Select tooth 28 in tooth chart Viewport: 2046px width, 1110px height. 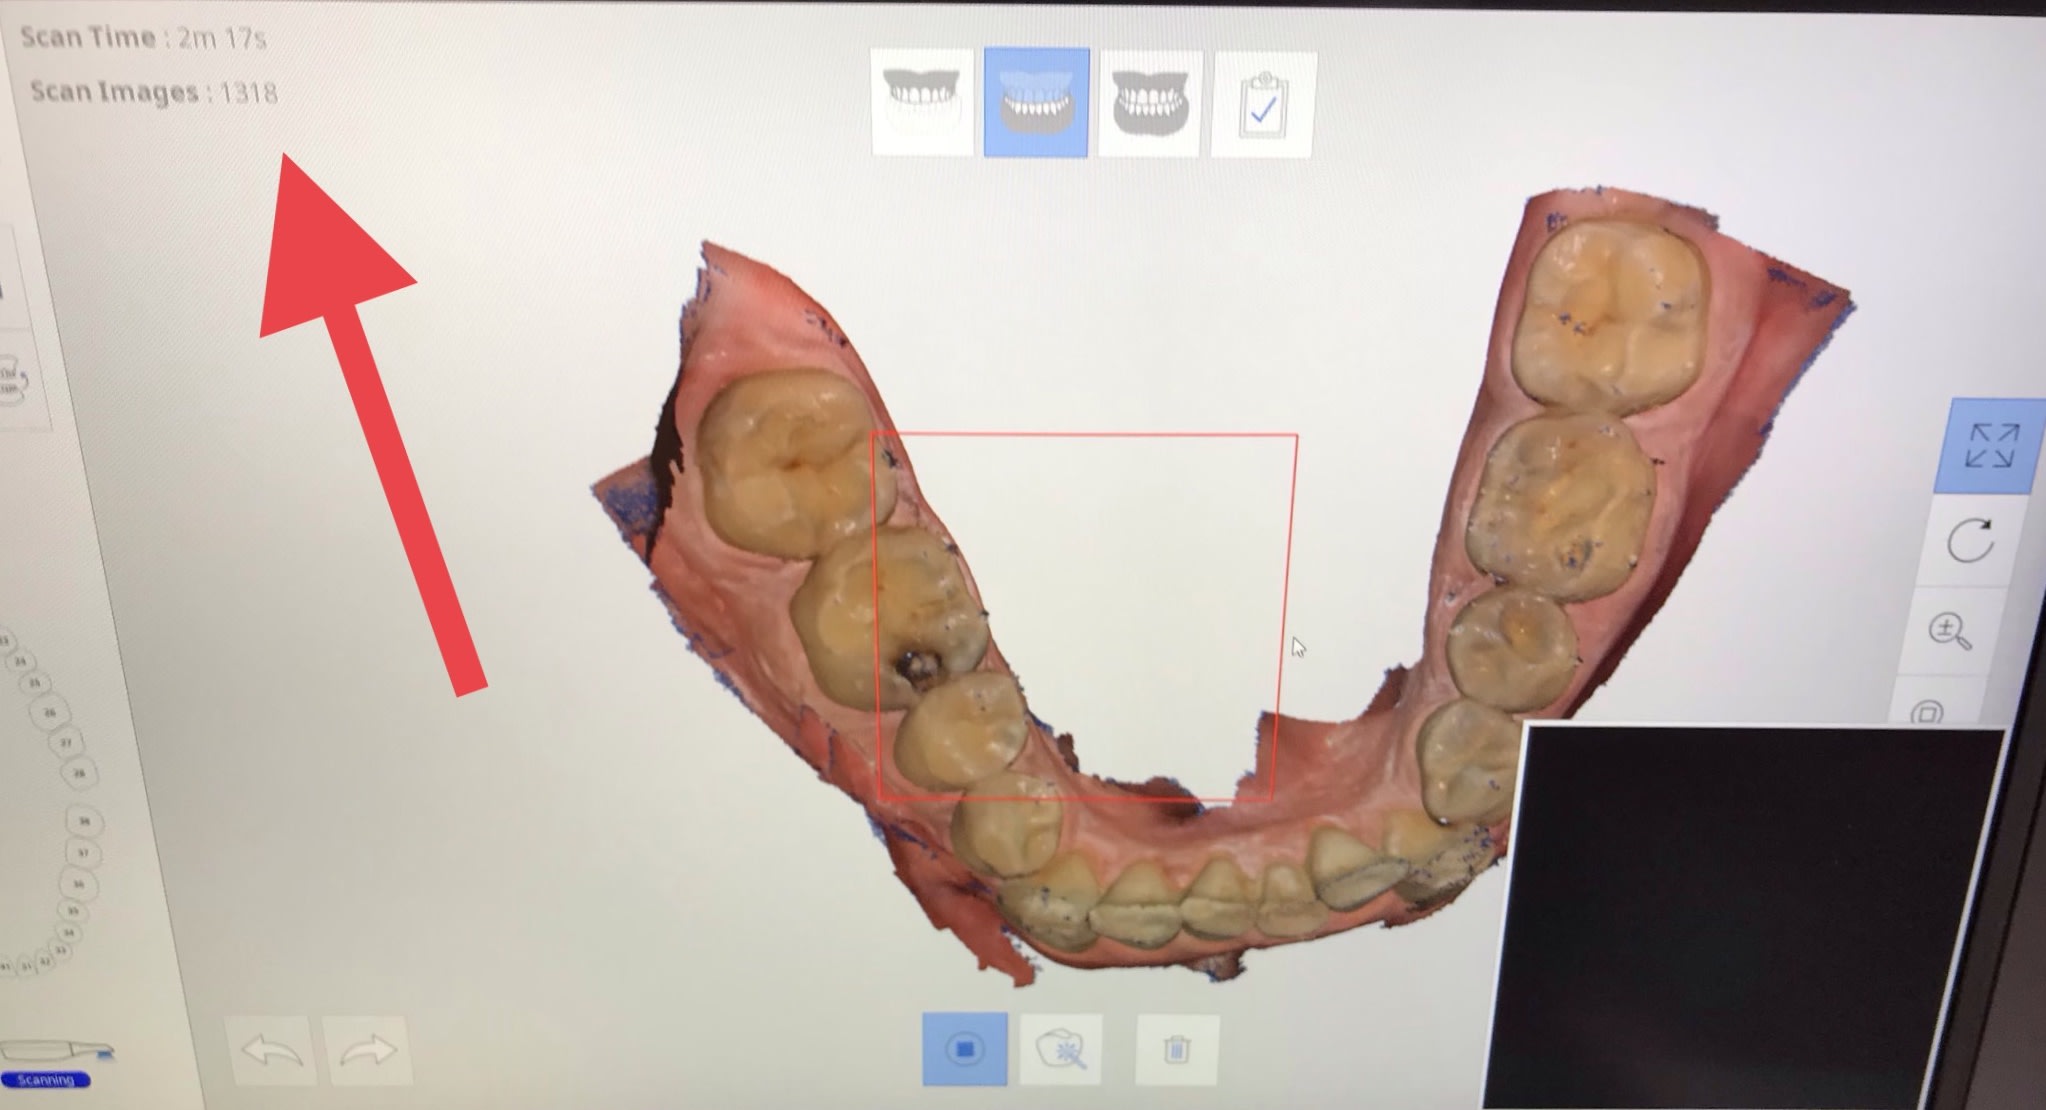point(79,773)
